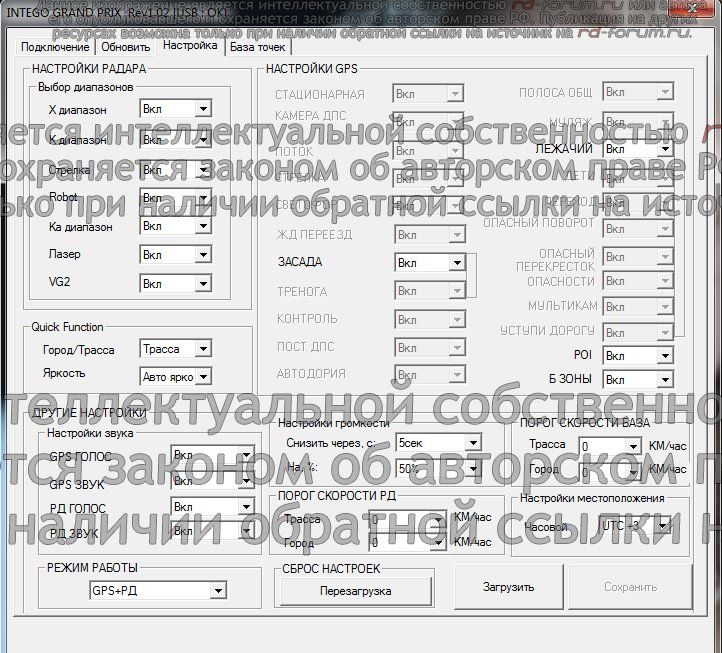The height and width of the screenshot is (653, 722).
Task: Open the Город/Трасса dropdown
Action: pyautogui.click(x=175, y=349)
